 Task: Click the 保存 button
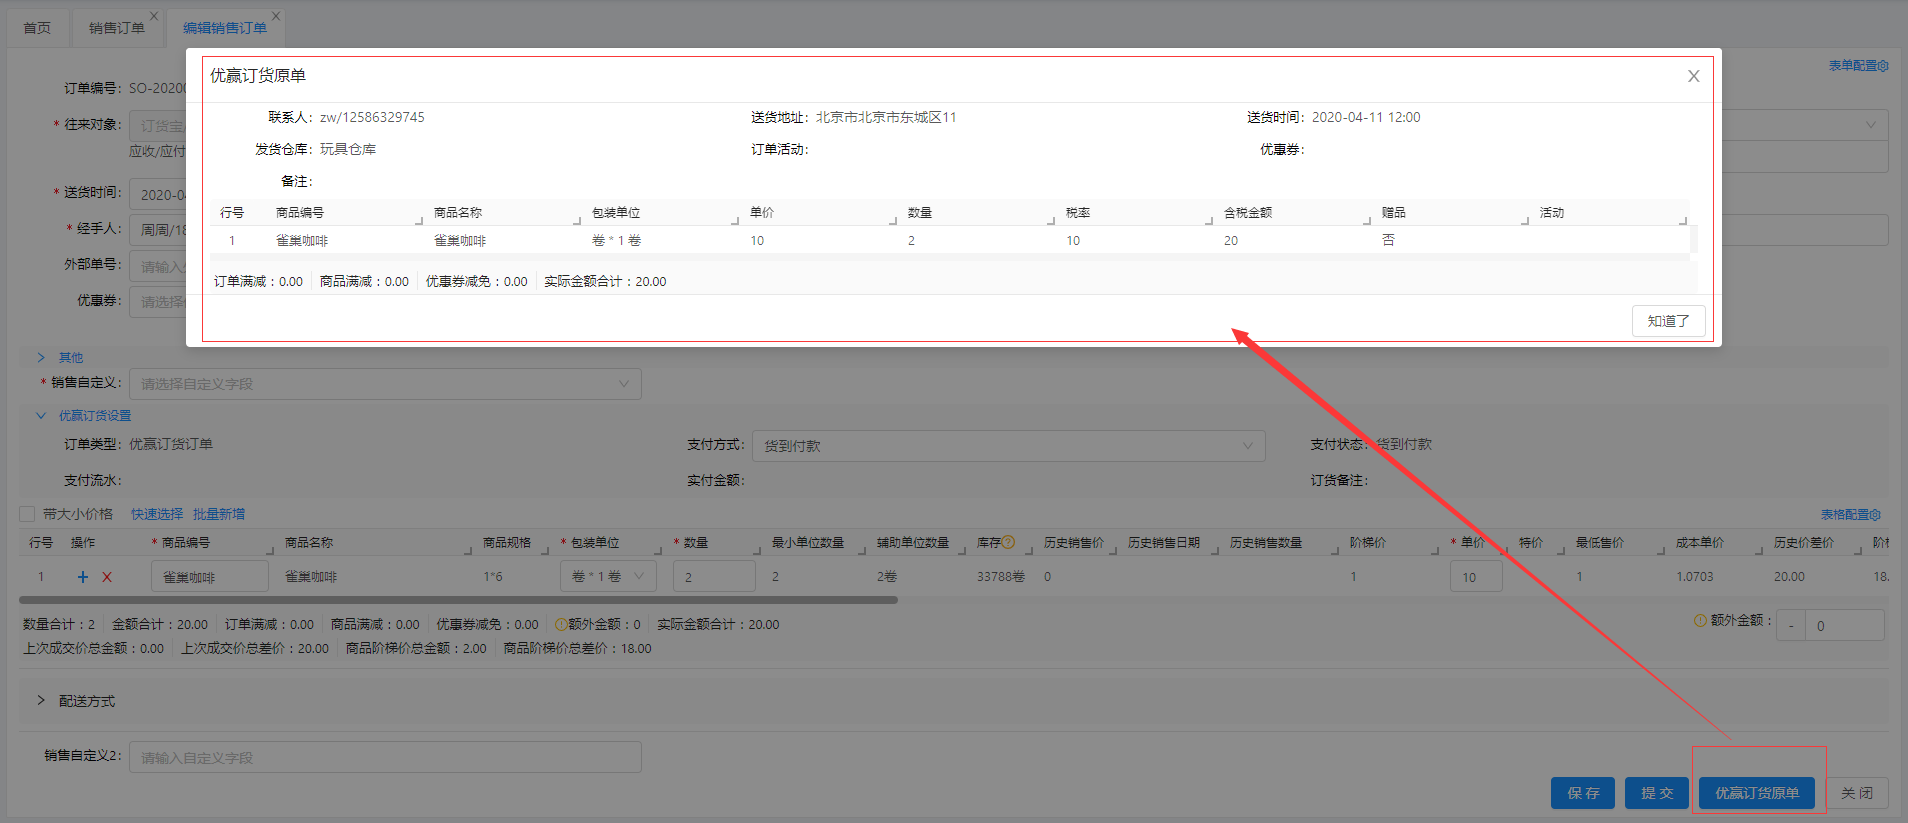(x=1584, y=793)
